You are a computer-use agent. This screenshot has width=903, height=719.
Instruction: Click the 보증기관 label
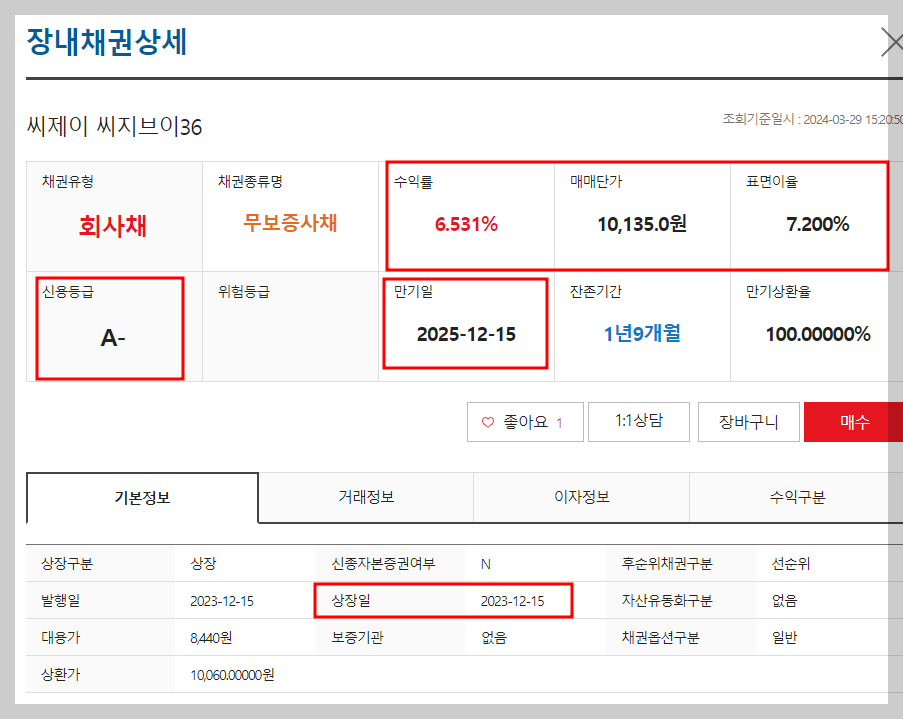[357, 638]
